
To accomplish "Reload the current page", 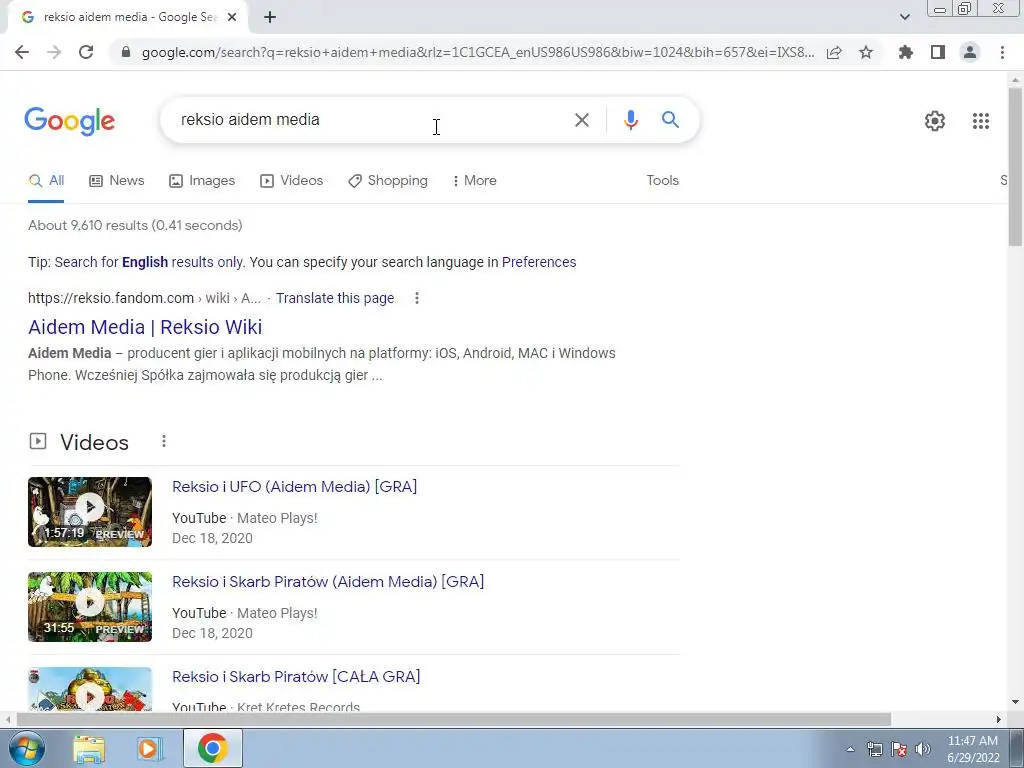I will (86, 52).
